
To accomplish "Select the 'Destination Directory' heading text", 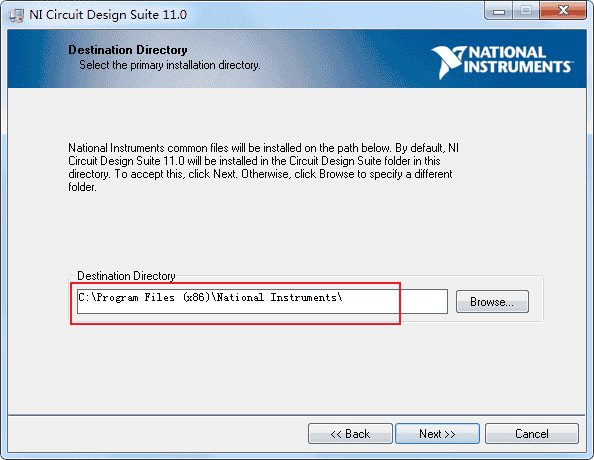I will click(128, 50).
